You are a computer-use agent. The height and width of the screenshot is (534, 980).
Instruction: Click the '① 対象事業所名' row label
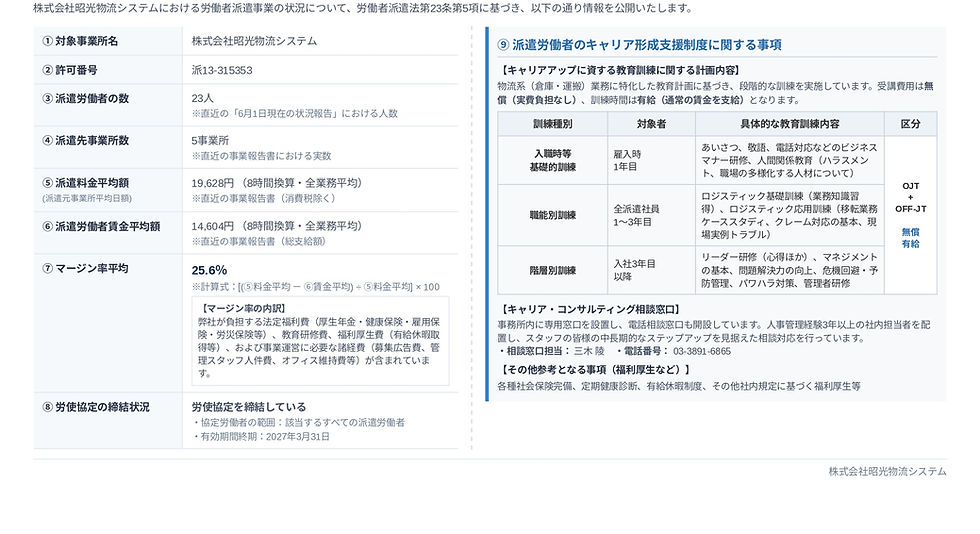[80, 41]
